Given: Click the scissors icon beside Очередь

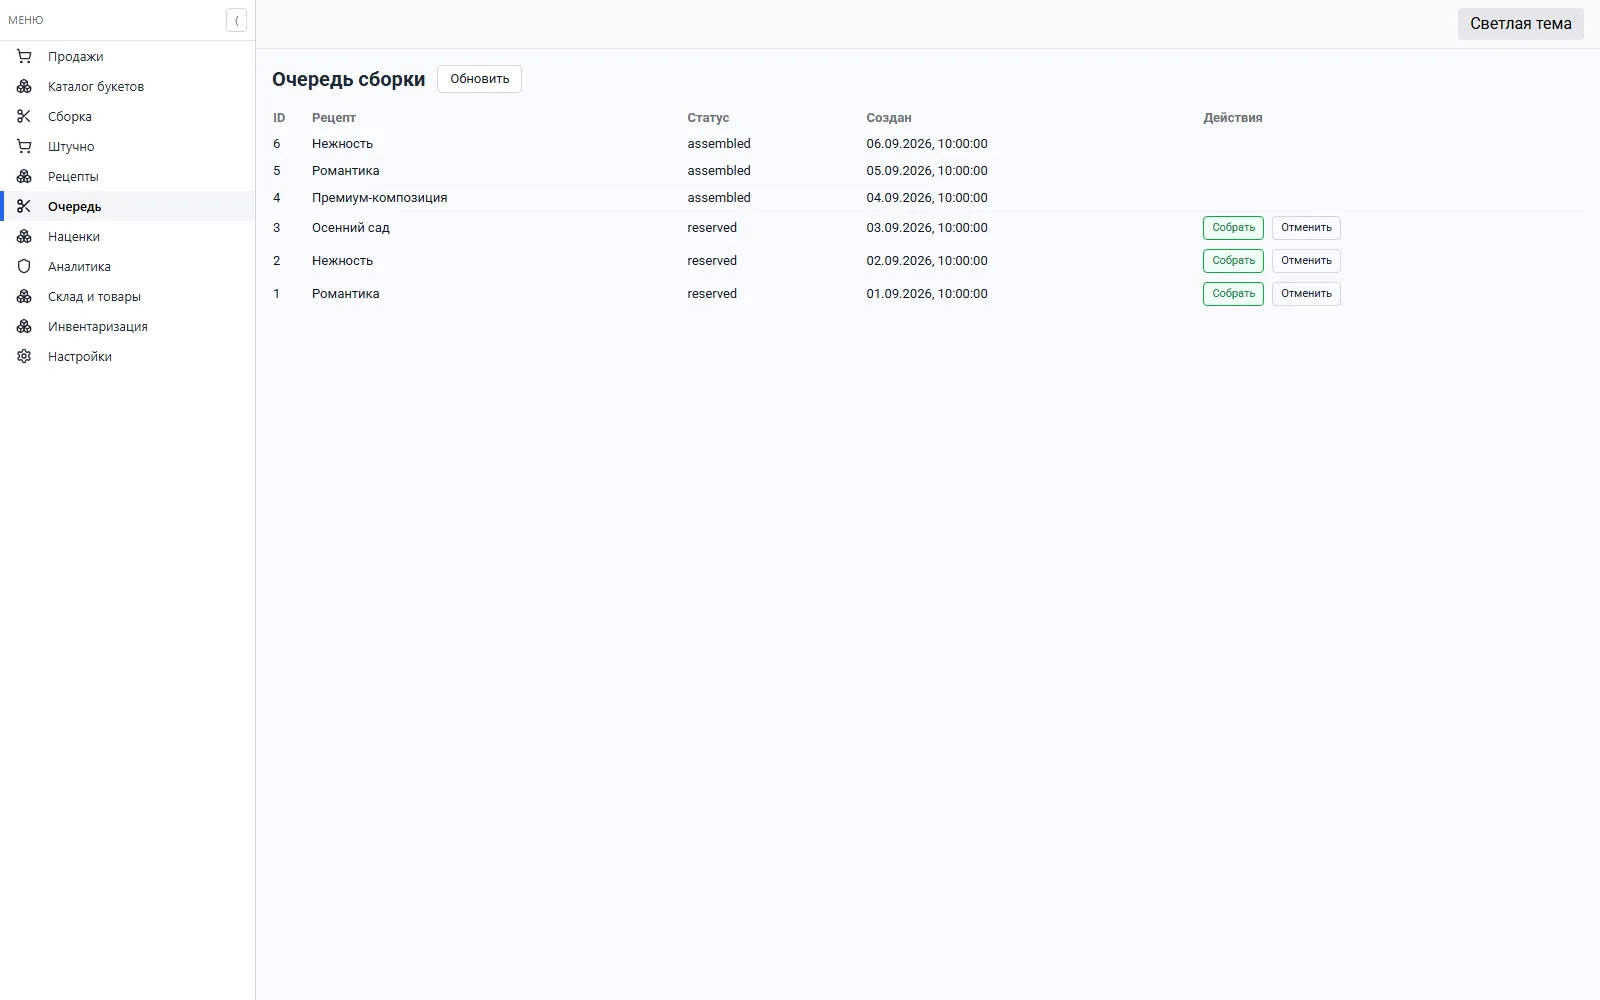Looking at the screenshot, I should click(24, 207).
